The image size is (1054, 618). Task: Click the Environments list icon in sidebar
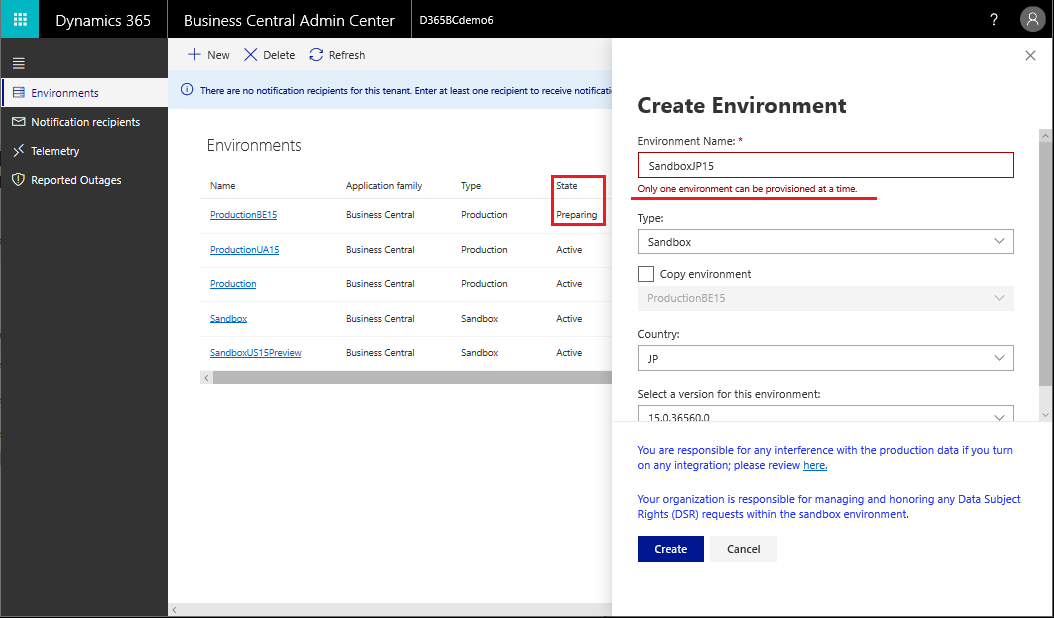(19, 93)
